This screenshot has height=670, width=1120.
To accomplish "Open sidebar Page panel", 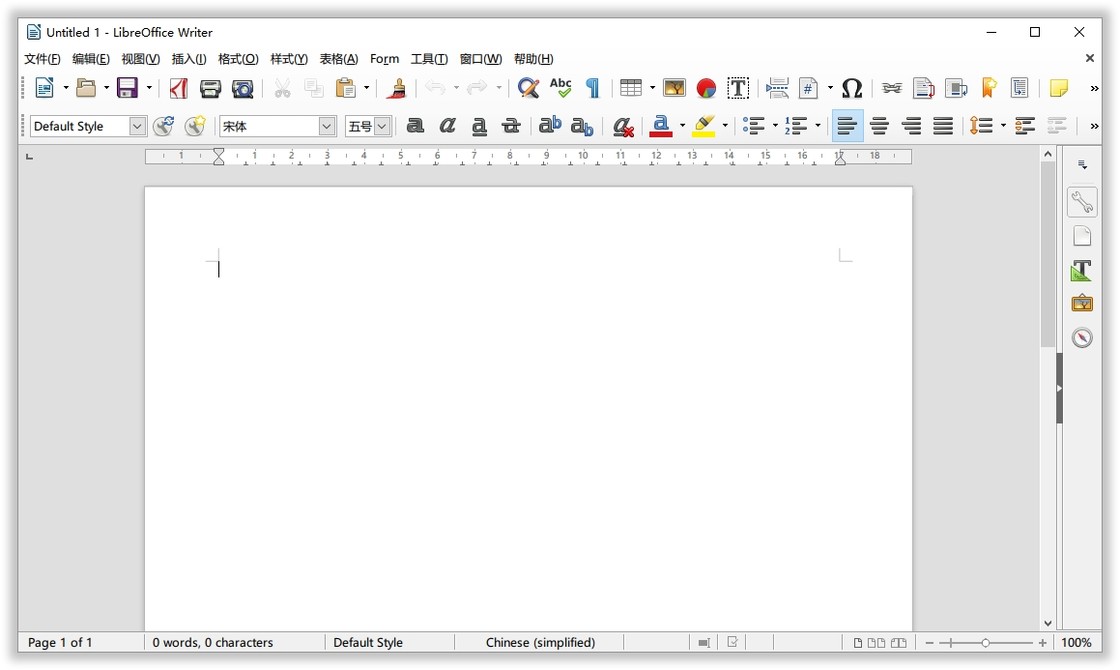I will tap(1082, 236).
